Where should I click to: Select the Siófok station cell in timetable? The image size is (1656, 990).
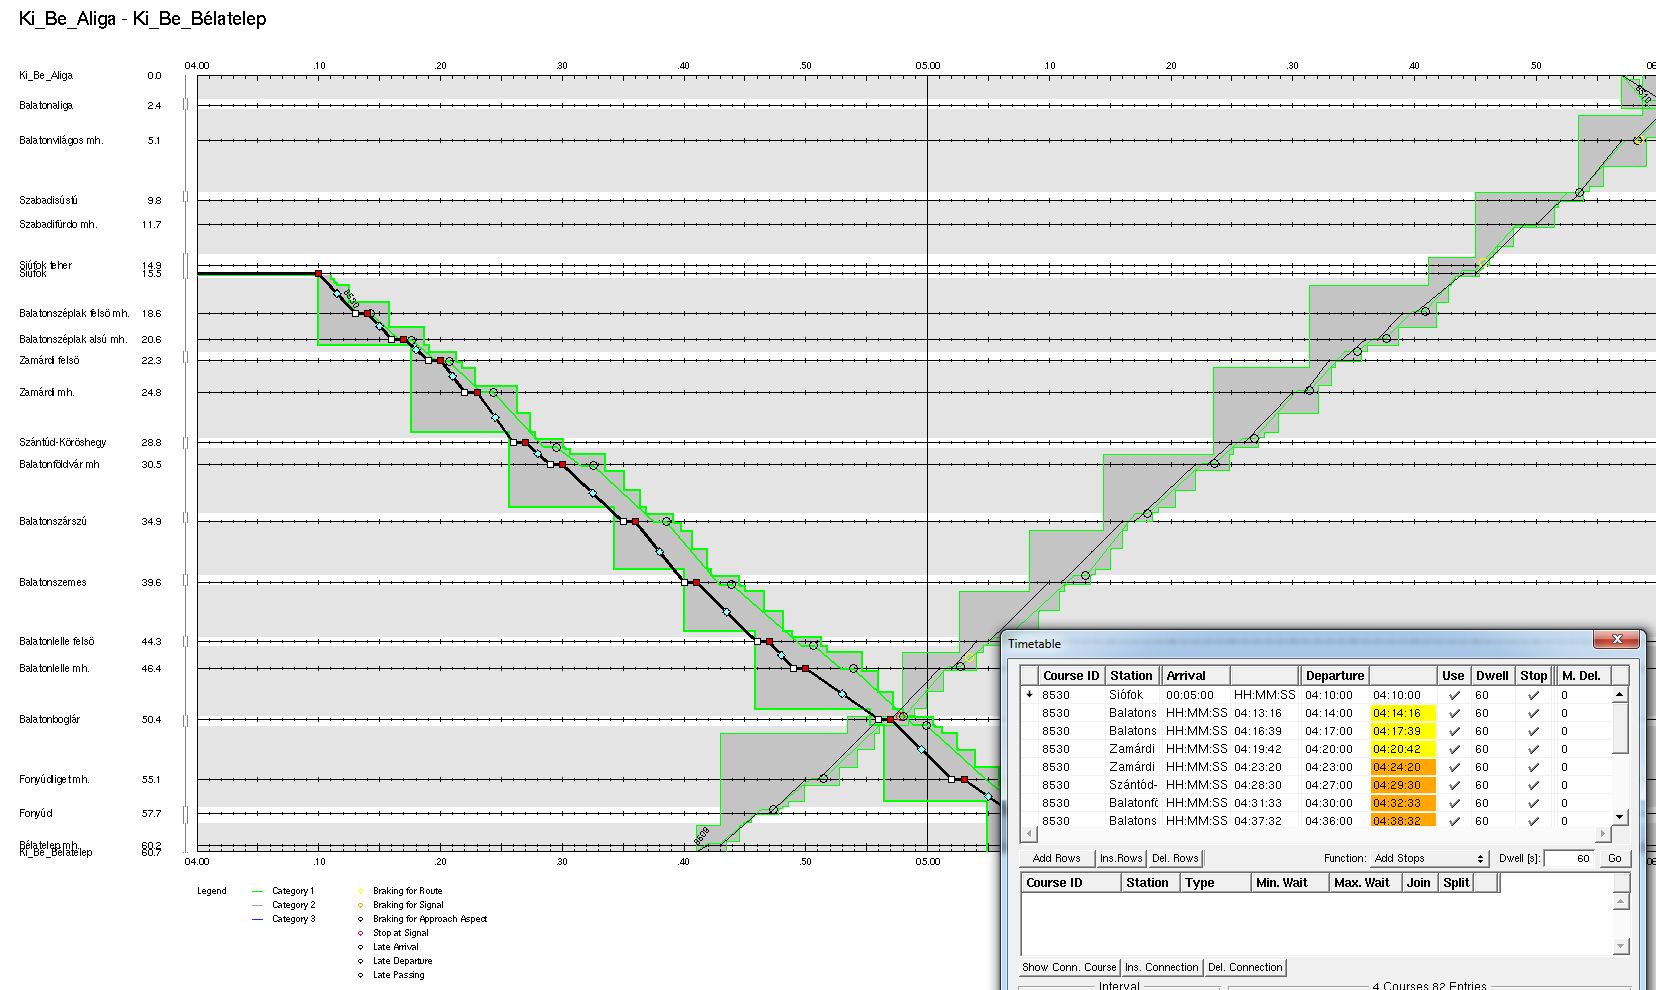(1132, 695)
